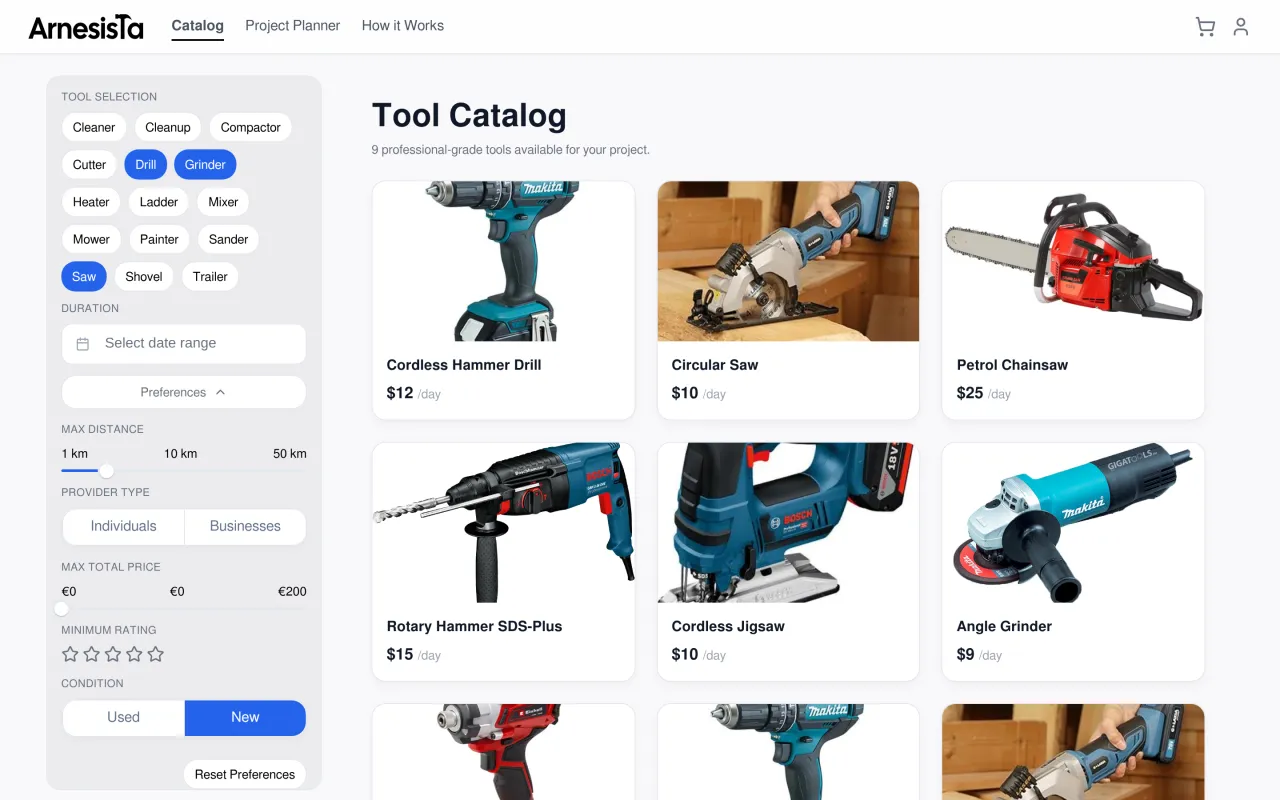Image resolution: width=1280 pixels, height=800 pixels.
Task: Toggle the Cleaner tool filter
Action: tap(94, 127)
